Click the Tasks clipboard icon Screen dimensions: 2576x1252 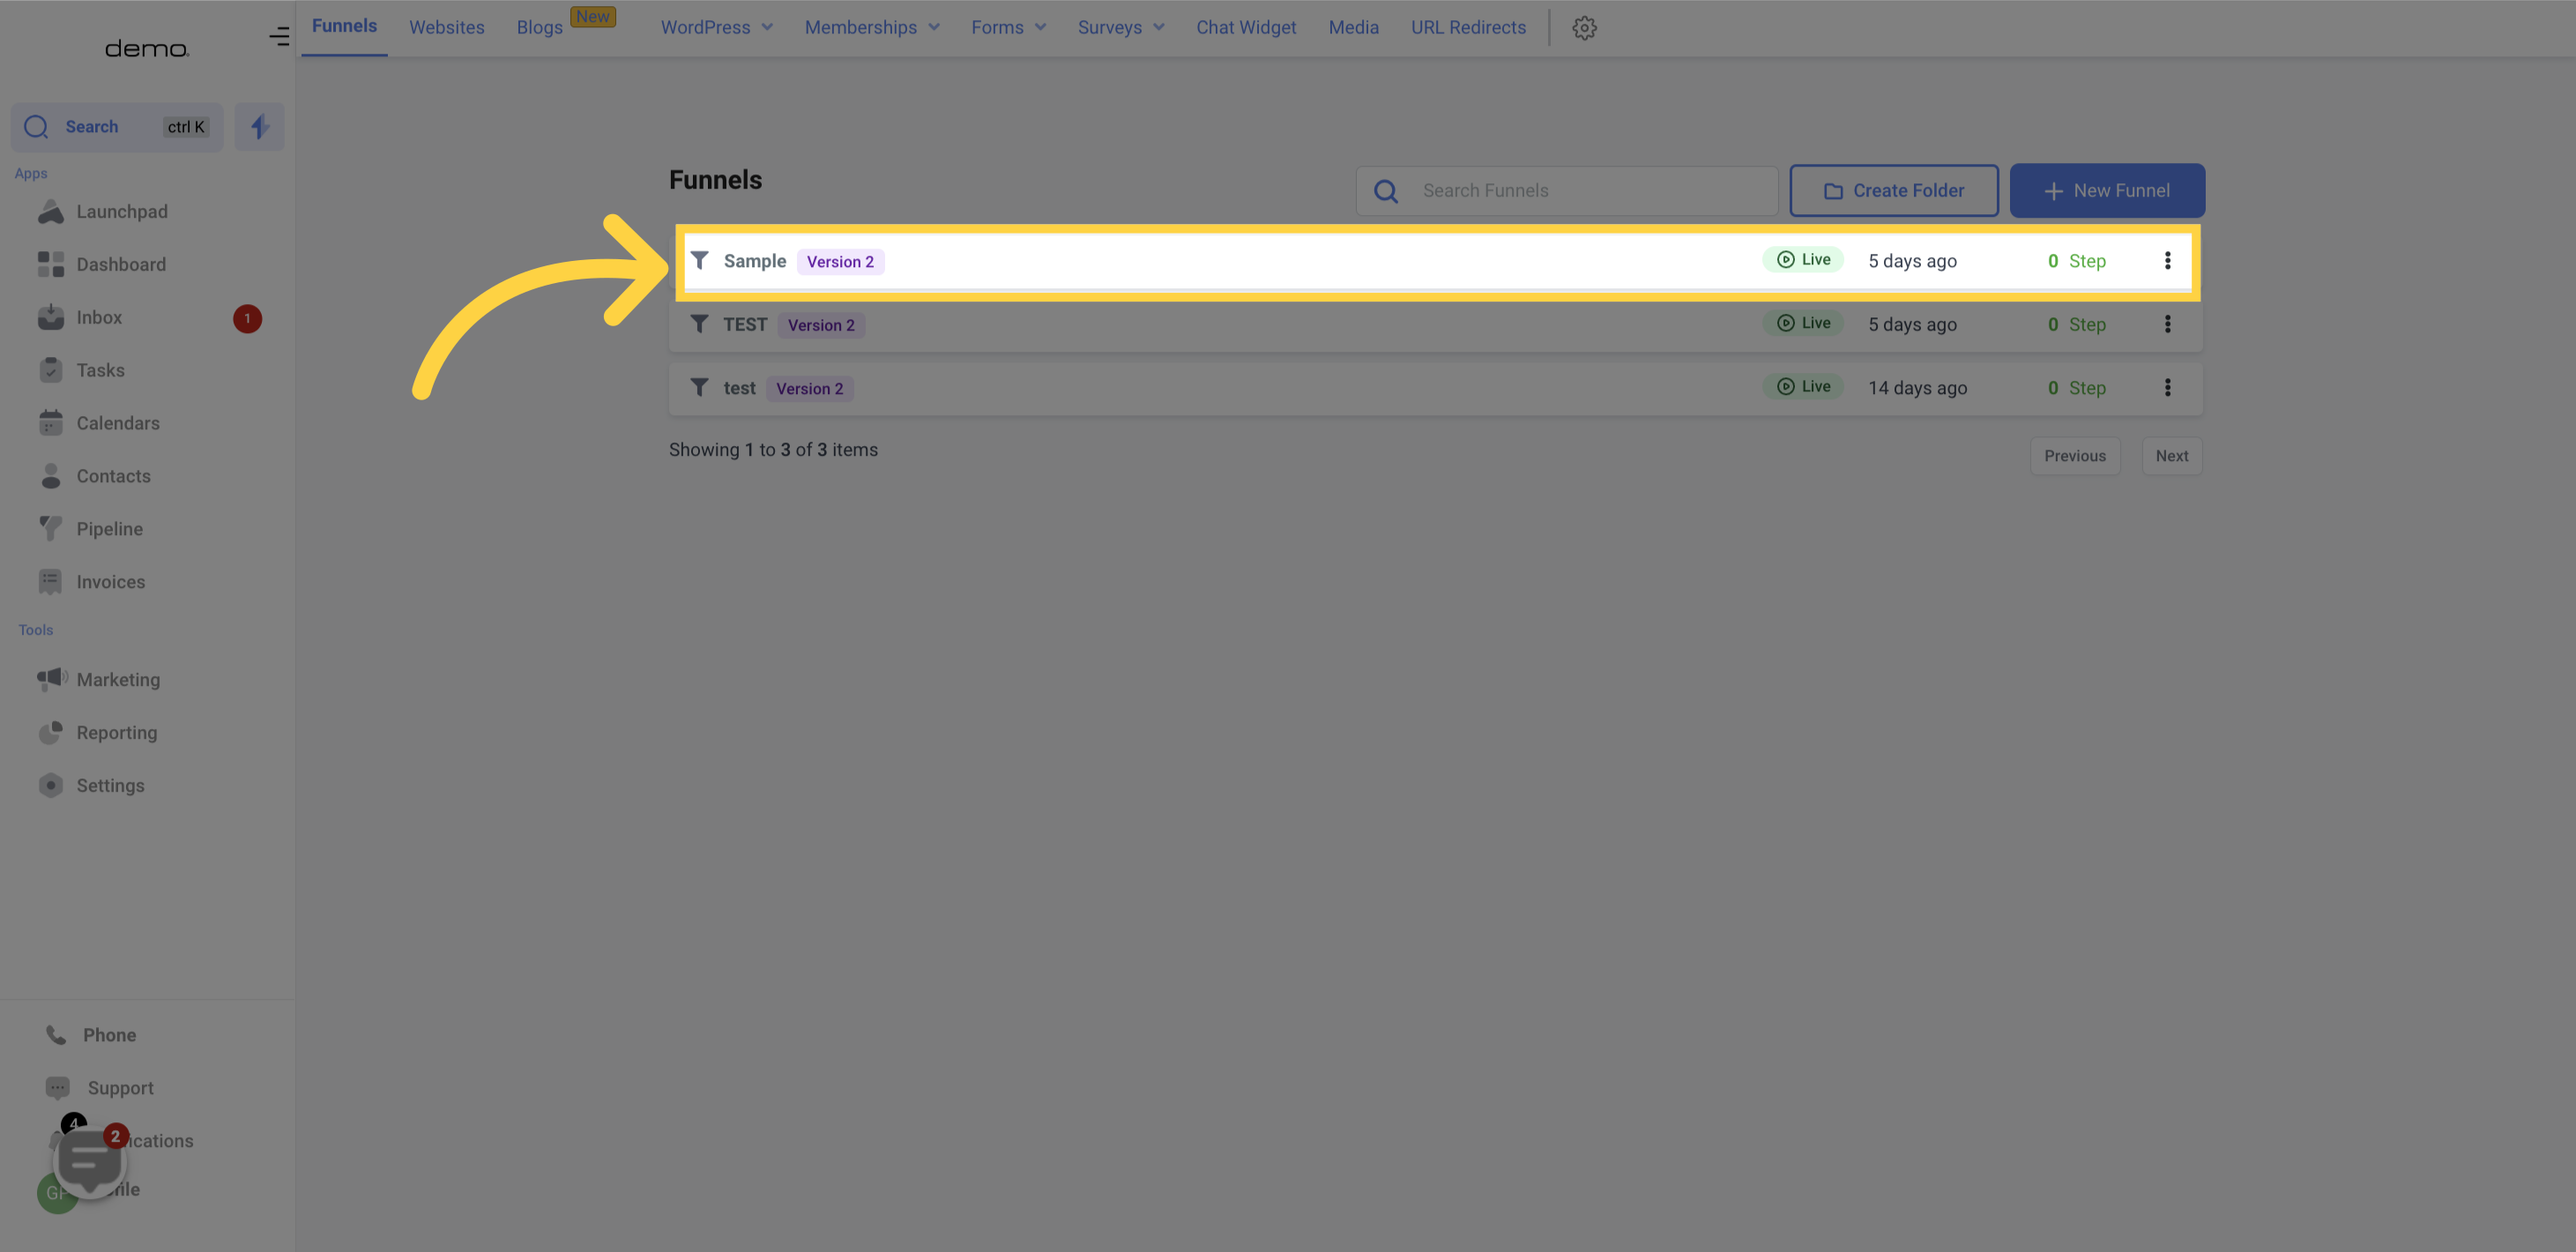pyautogui.click(x=50, y=371)
